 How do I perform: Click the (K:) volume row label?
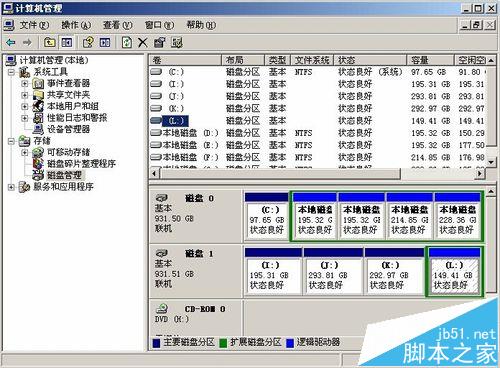[176, 108]
